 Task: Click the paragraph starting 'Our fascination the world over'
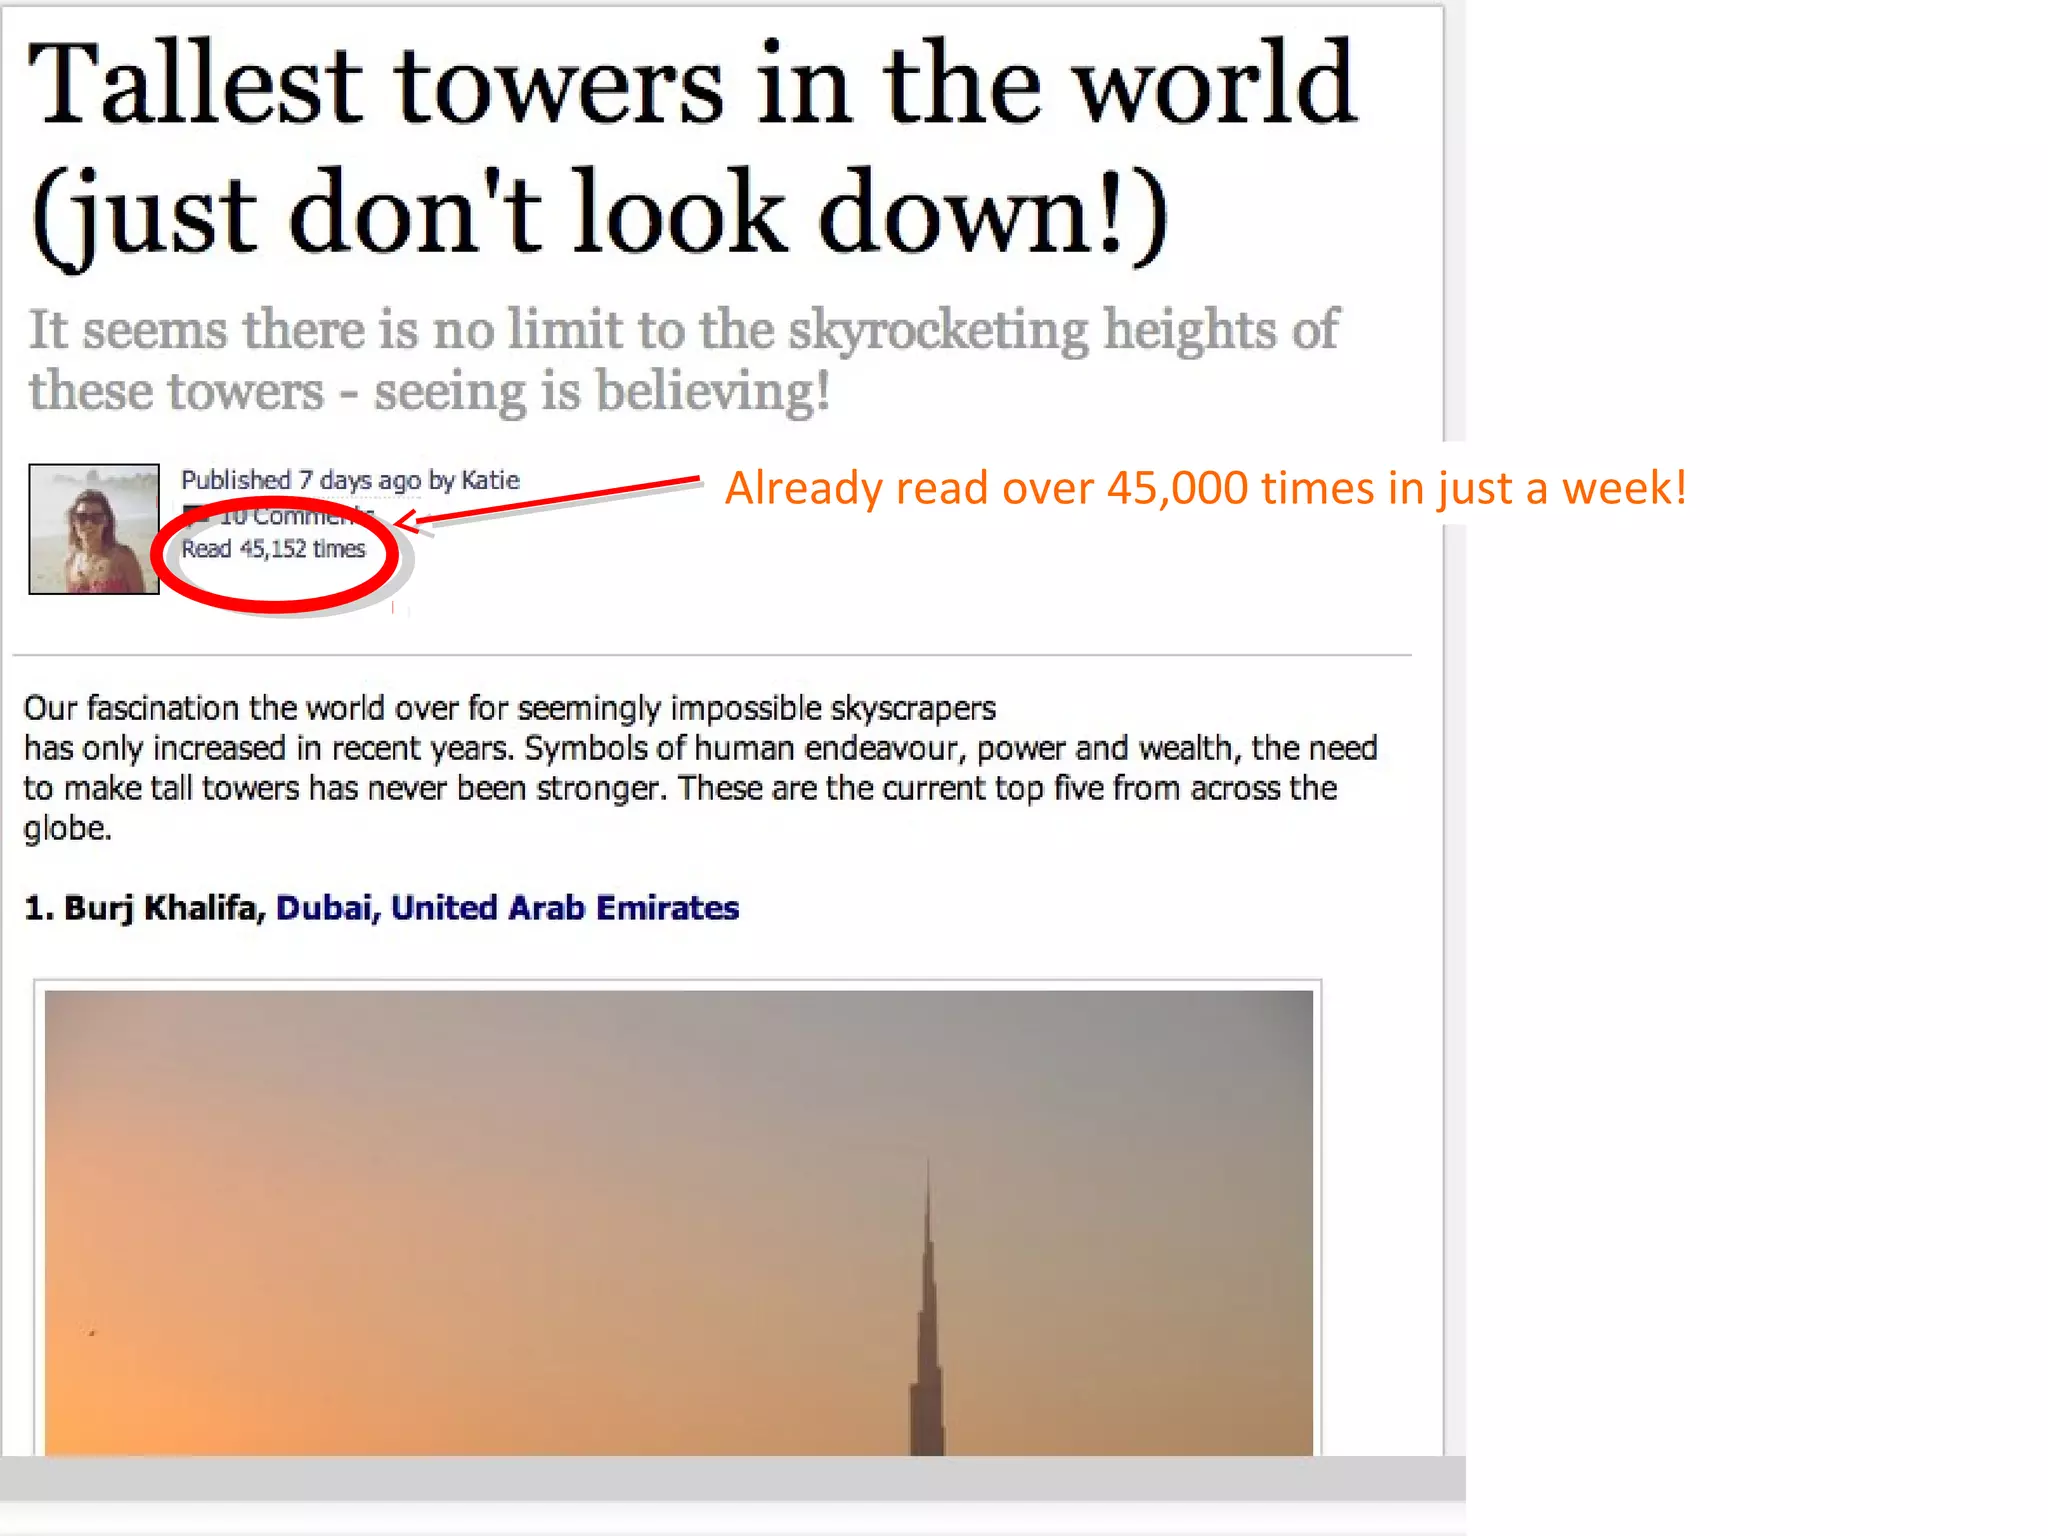pyautogui.click(x=700, y=768)
